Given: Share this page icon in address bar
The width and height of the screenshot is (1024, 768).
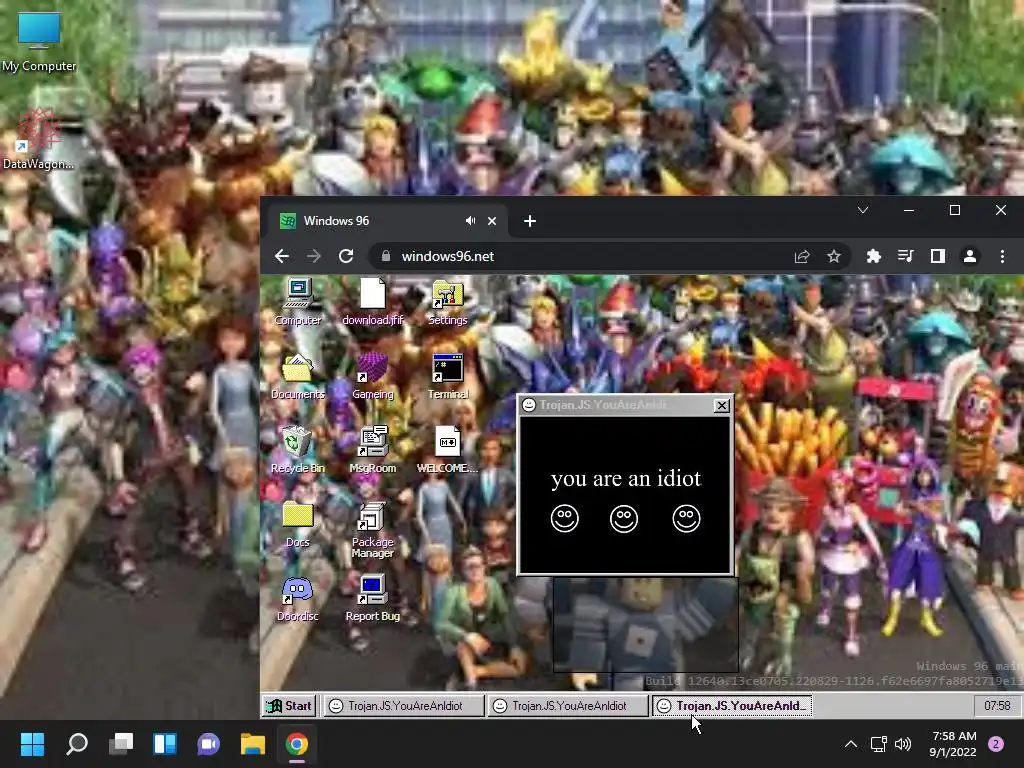Looking at the screenshot, I should (802, 256).
